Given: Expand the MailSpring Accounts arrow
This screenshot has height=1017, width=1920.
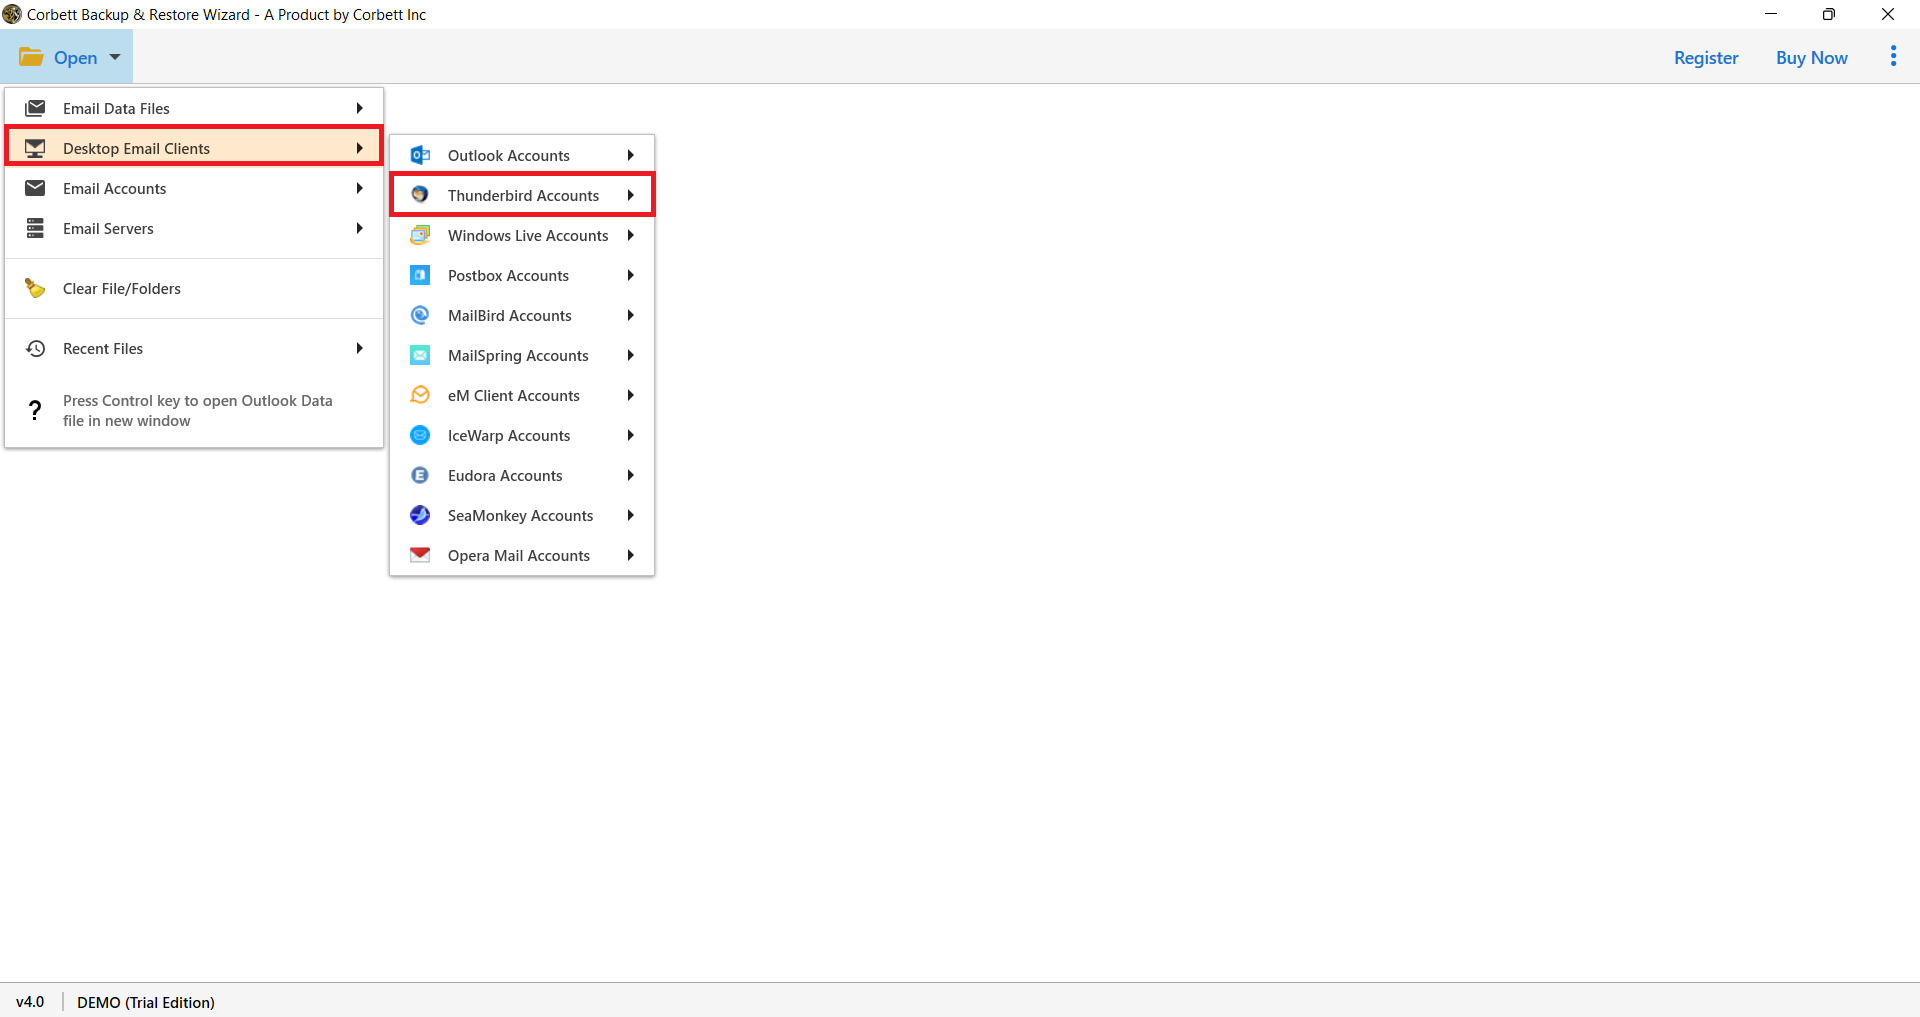Looking at the screenshot, I should pos(630,355).
